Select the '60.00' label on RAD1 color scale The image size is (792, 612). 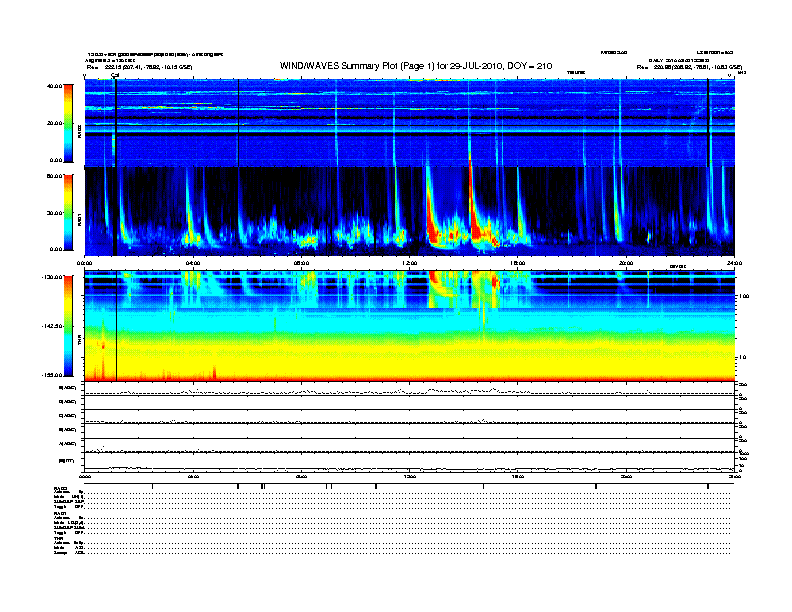(54, 176)
